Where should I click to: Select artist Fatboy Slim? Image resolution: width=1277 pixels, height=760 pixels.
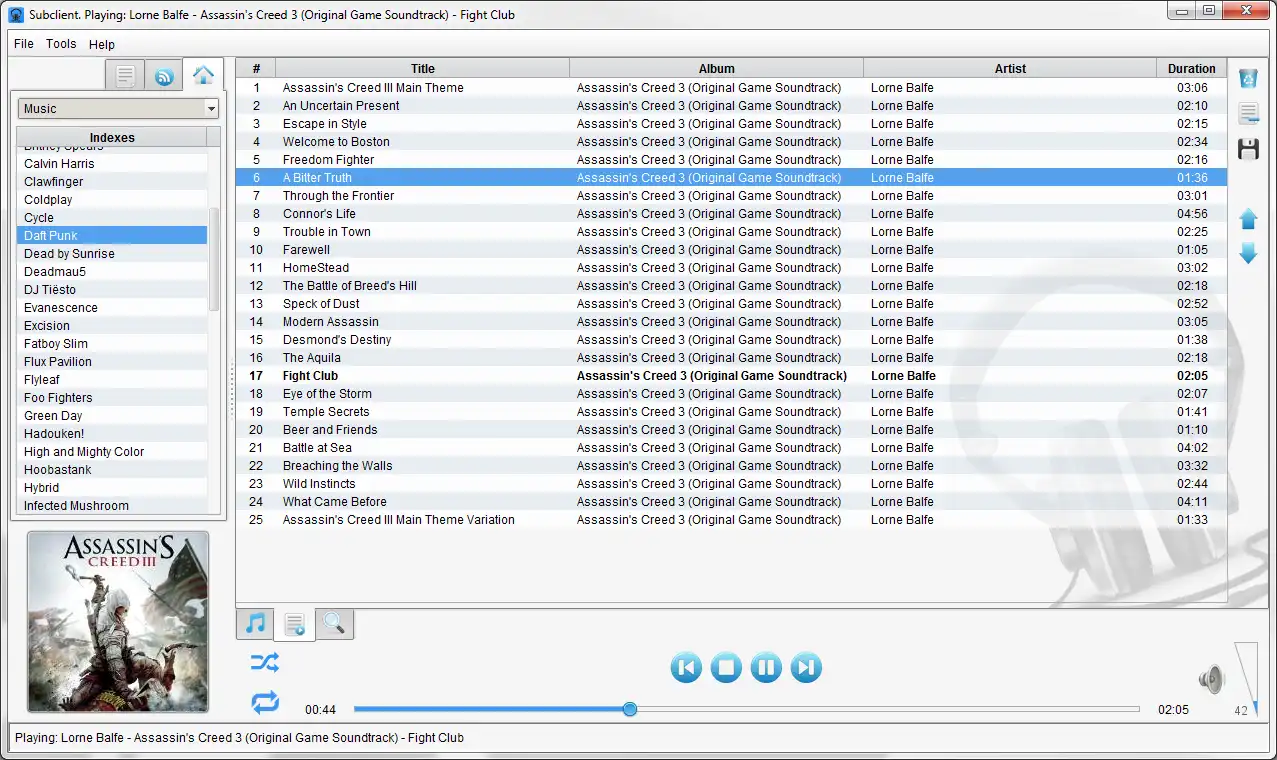[112, 344]
